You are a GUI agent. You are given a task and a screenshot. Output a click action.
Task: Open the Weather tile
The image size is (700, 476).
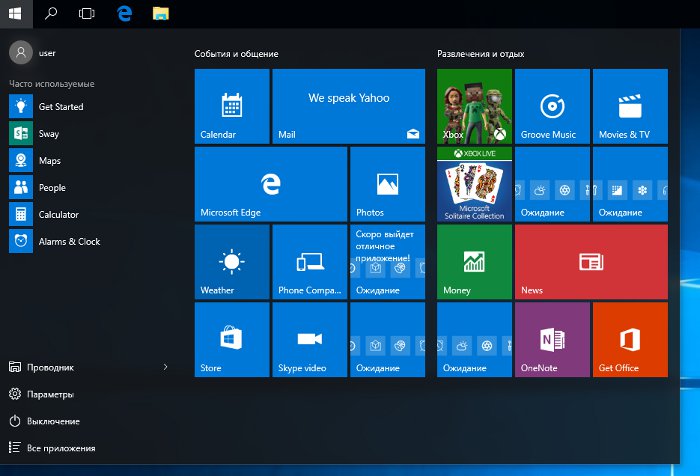232,262
